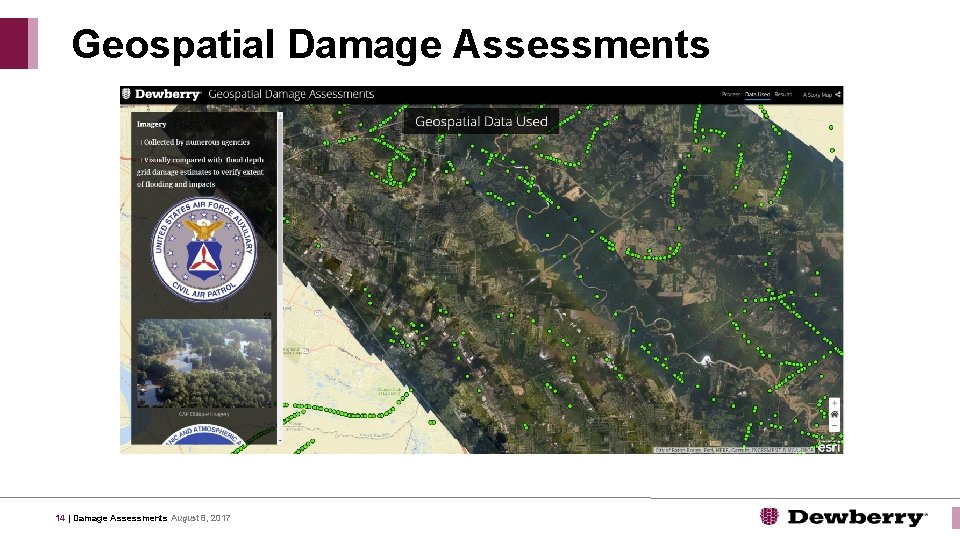Click the CAP Oblique Imagery caption
Viewport: 960px width, 540px height.
[x=204, y=414]
